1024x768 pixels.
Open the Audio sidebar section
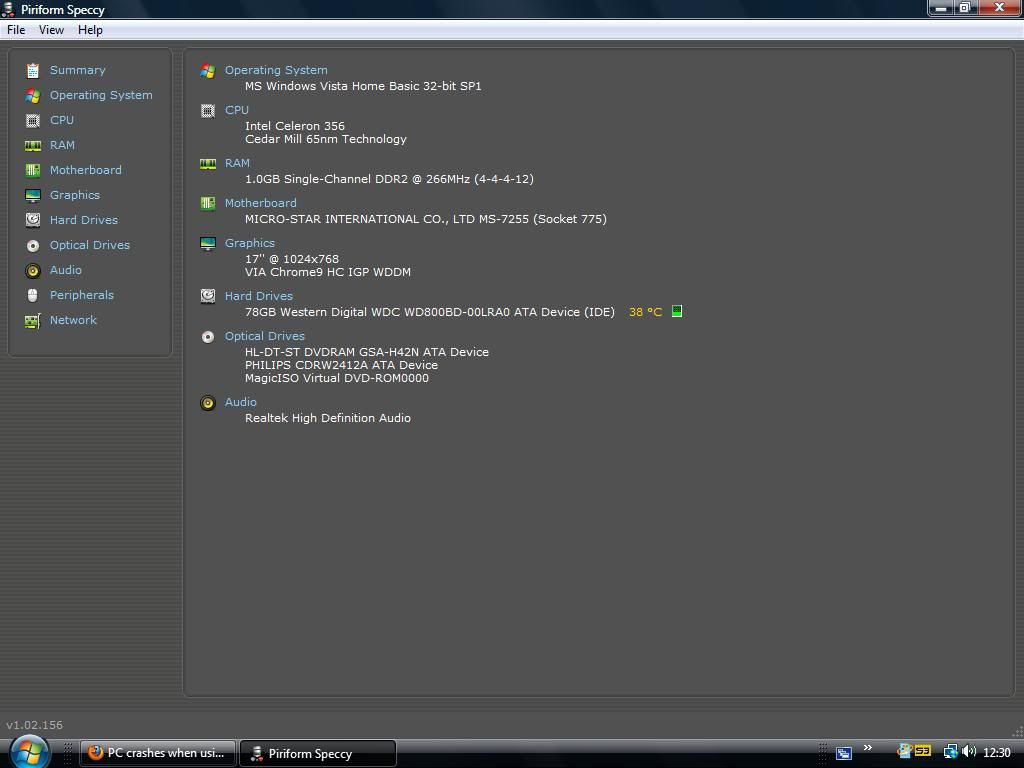coord(66,270)
